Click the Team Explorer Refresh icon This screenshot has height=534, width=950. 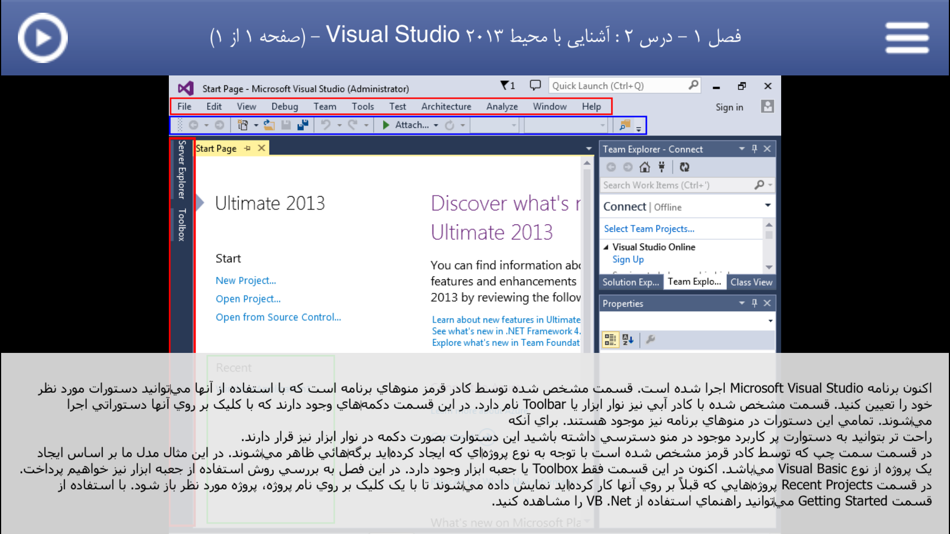tap(684, 167)
